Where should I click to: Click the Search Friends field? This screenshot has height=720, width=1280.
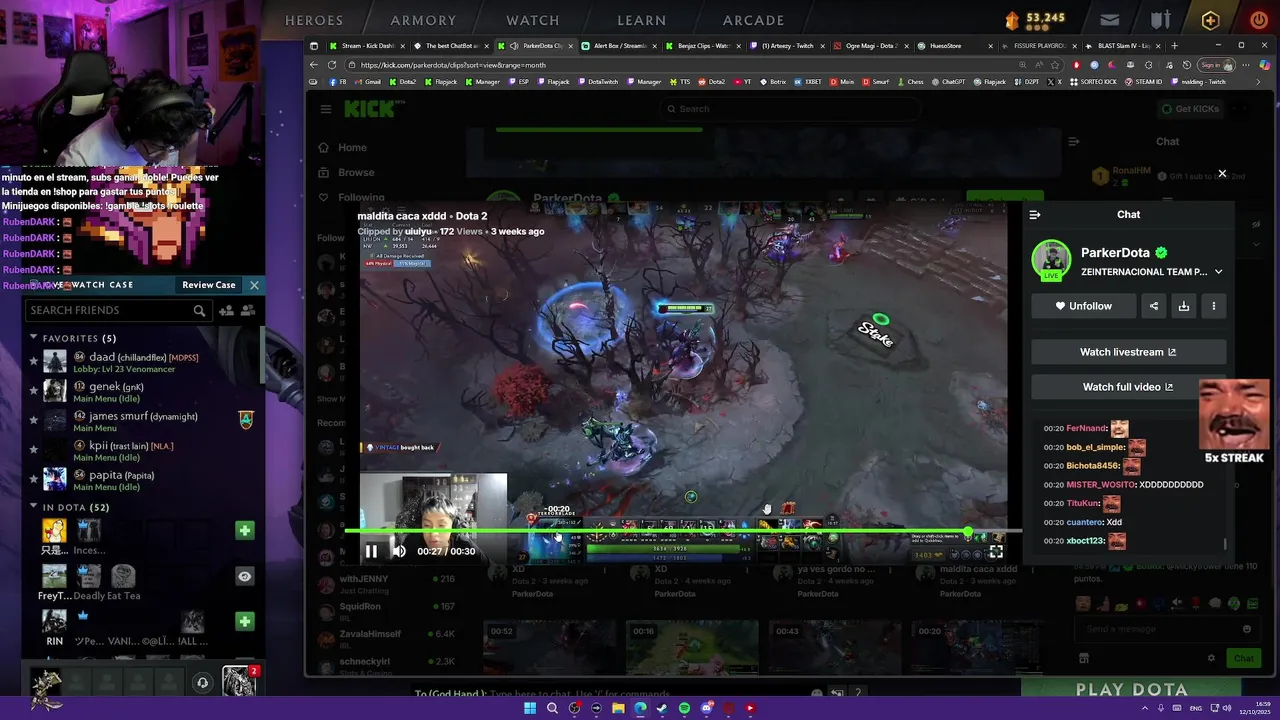click(117, 311)
